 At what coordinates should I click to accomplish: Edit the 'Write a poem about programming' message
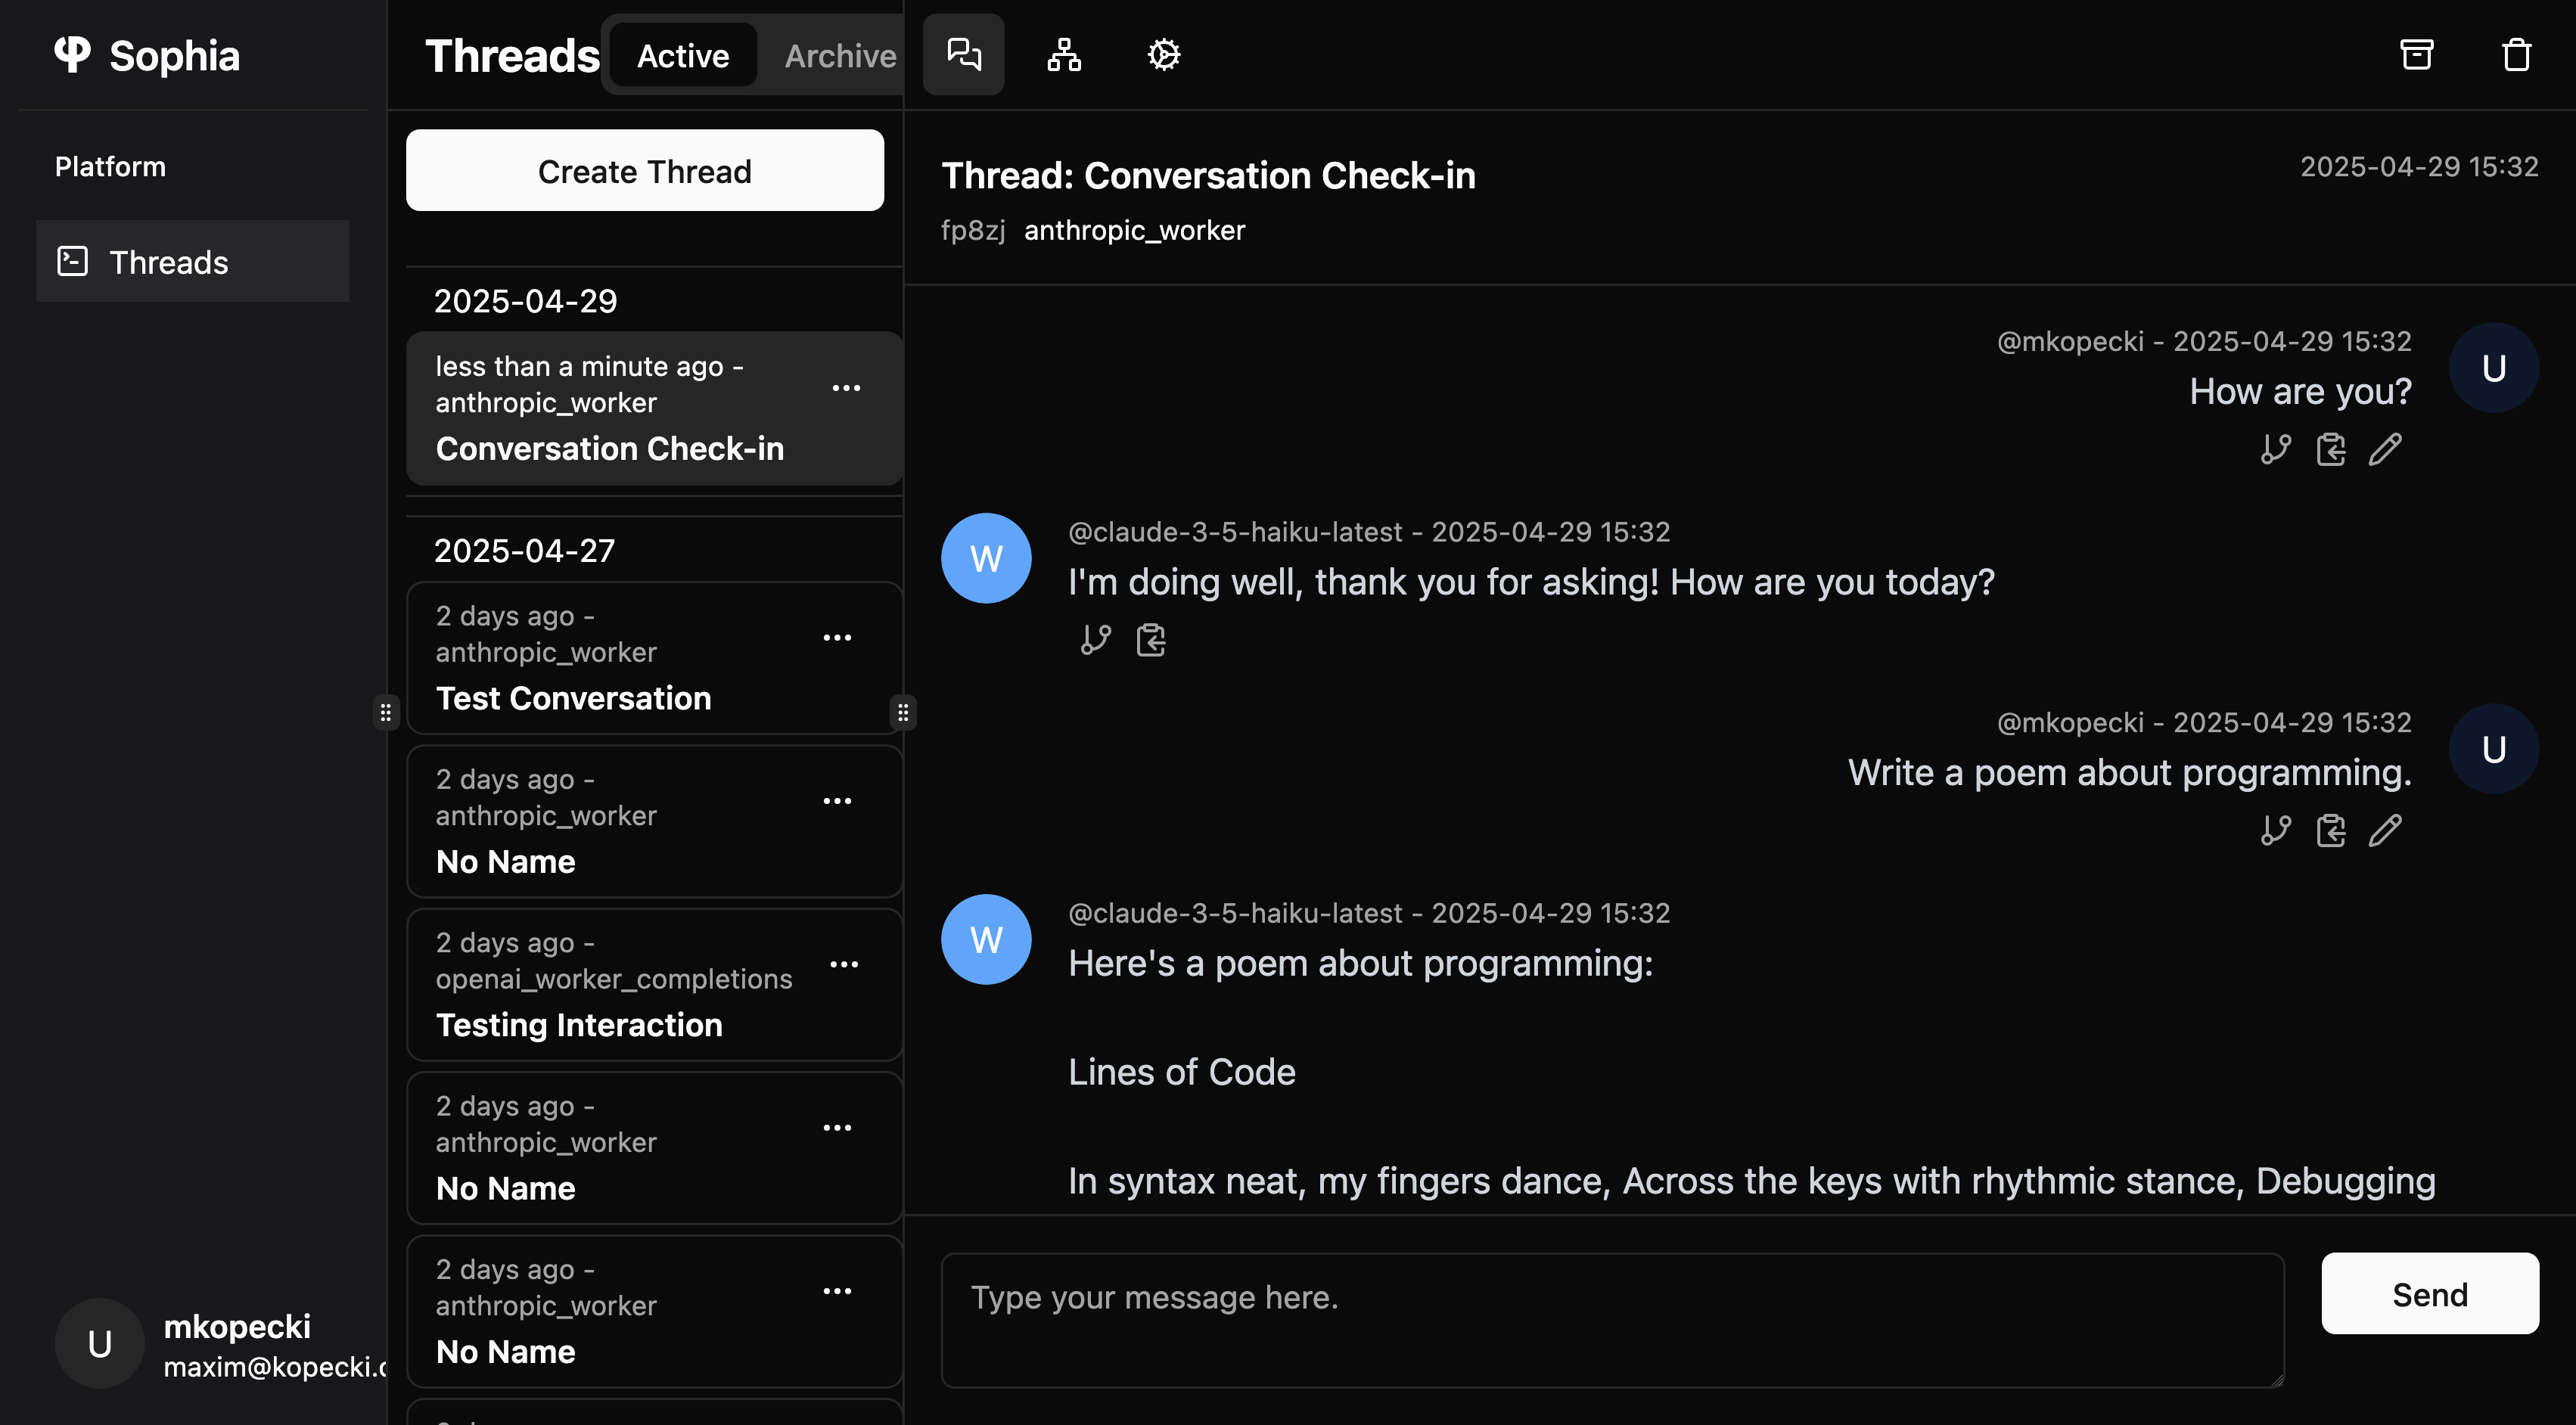tap(2385, 830)
